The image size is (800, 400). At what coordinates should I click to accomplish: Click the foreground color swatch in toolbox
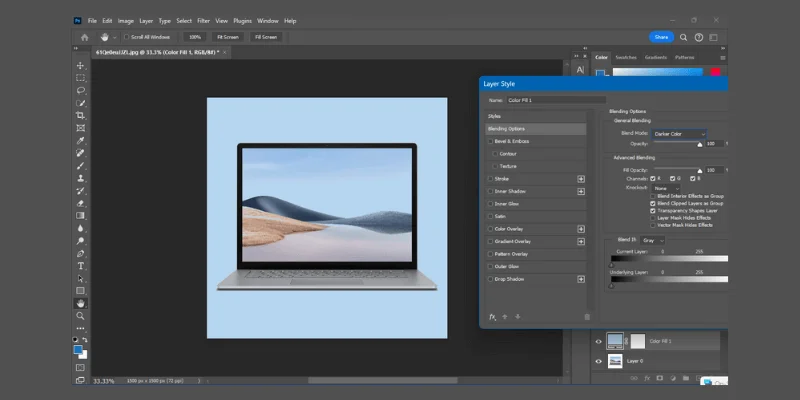click(x=78, y=350)
